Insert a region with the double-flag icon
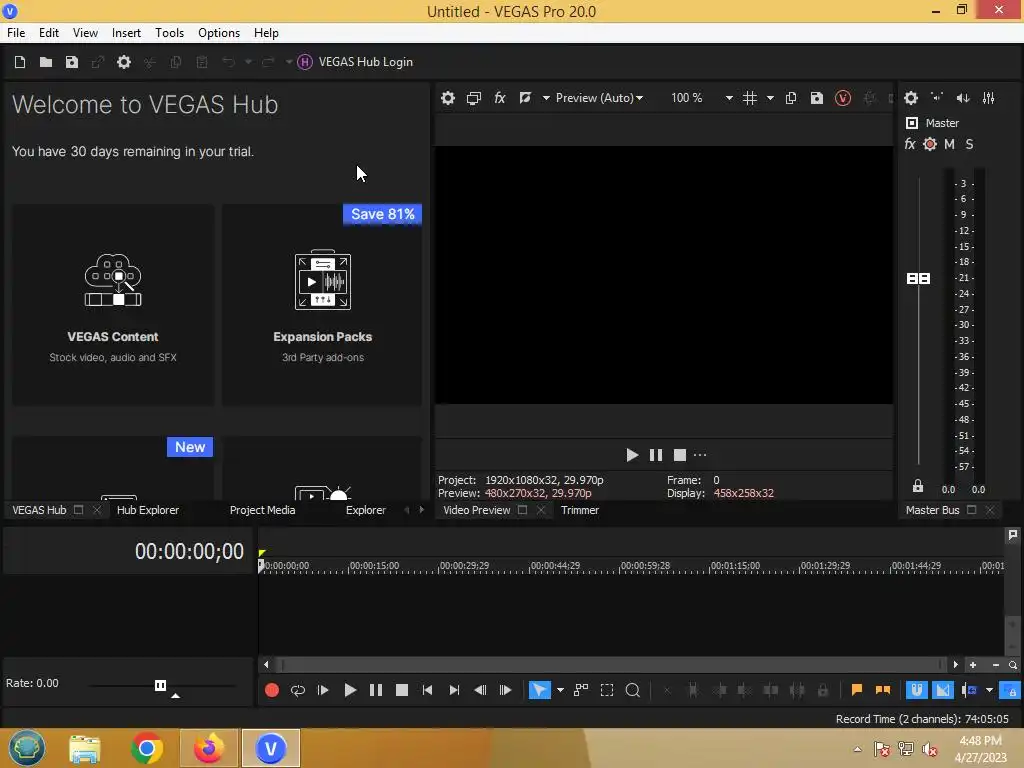 [882, 690]
